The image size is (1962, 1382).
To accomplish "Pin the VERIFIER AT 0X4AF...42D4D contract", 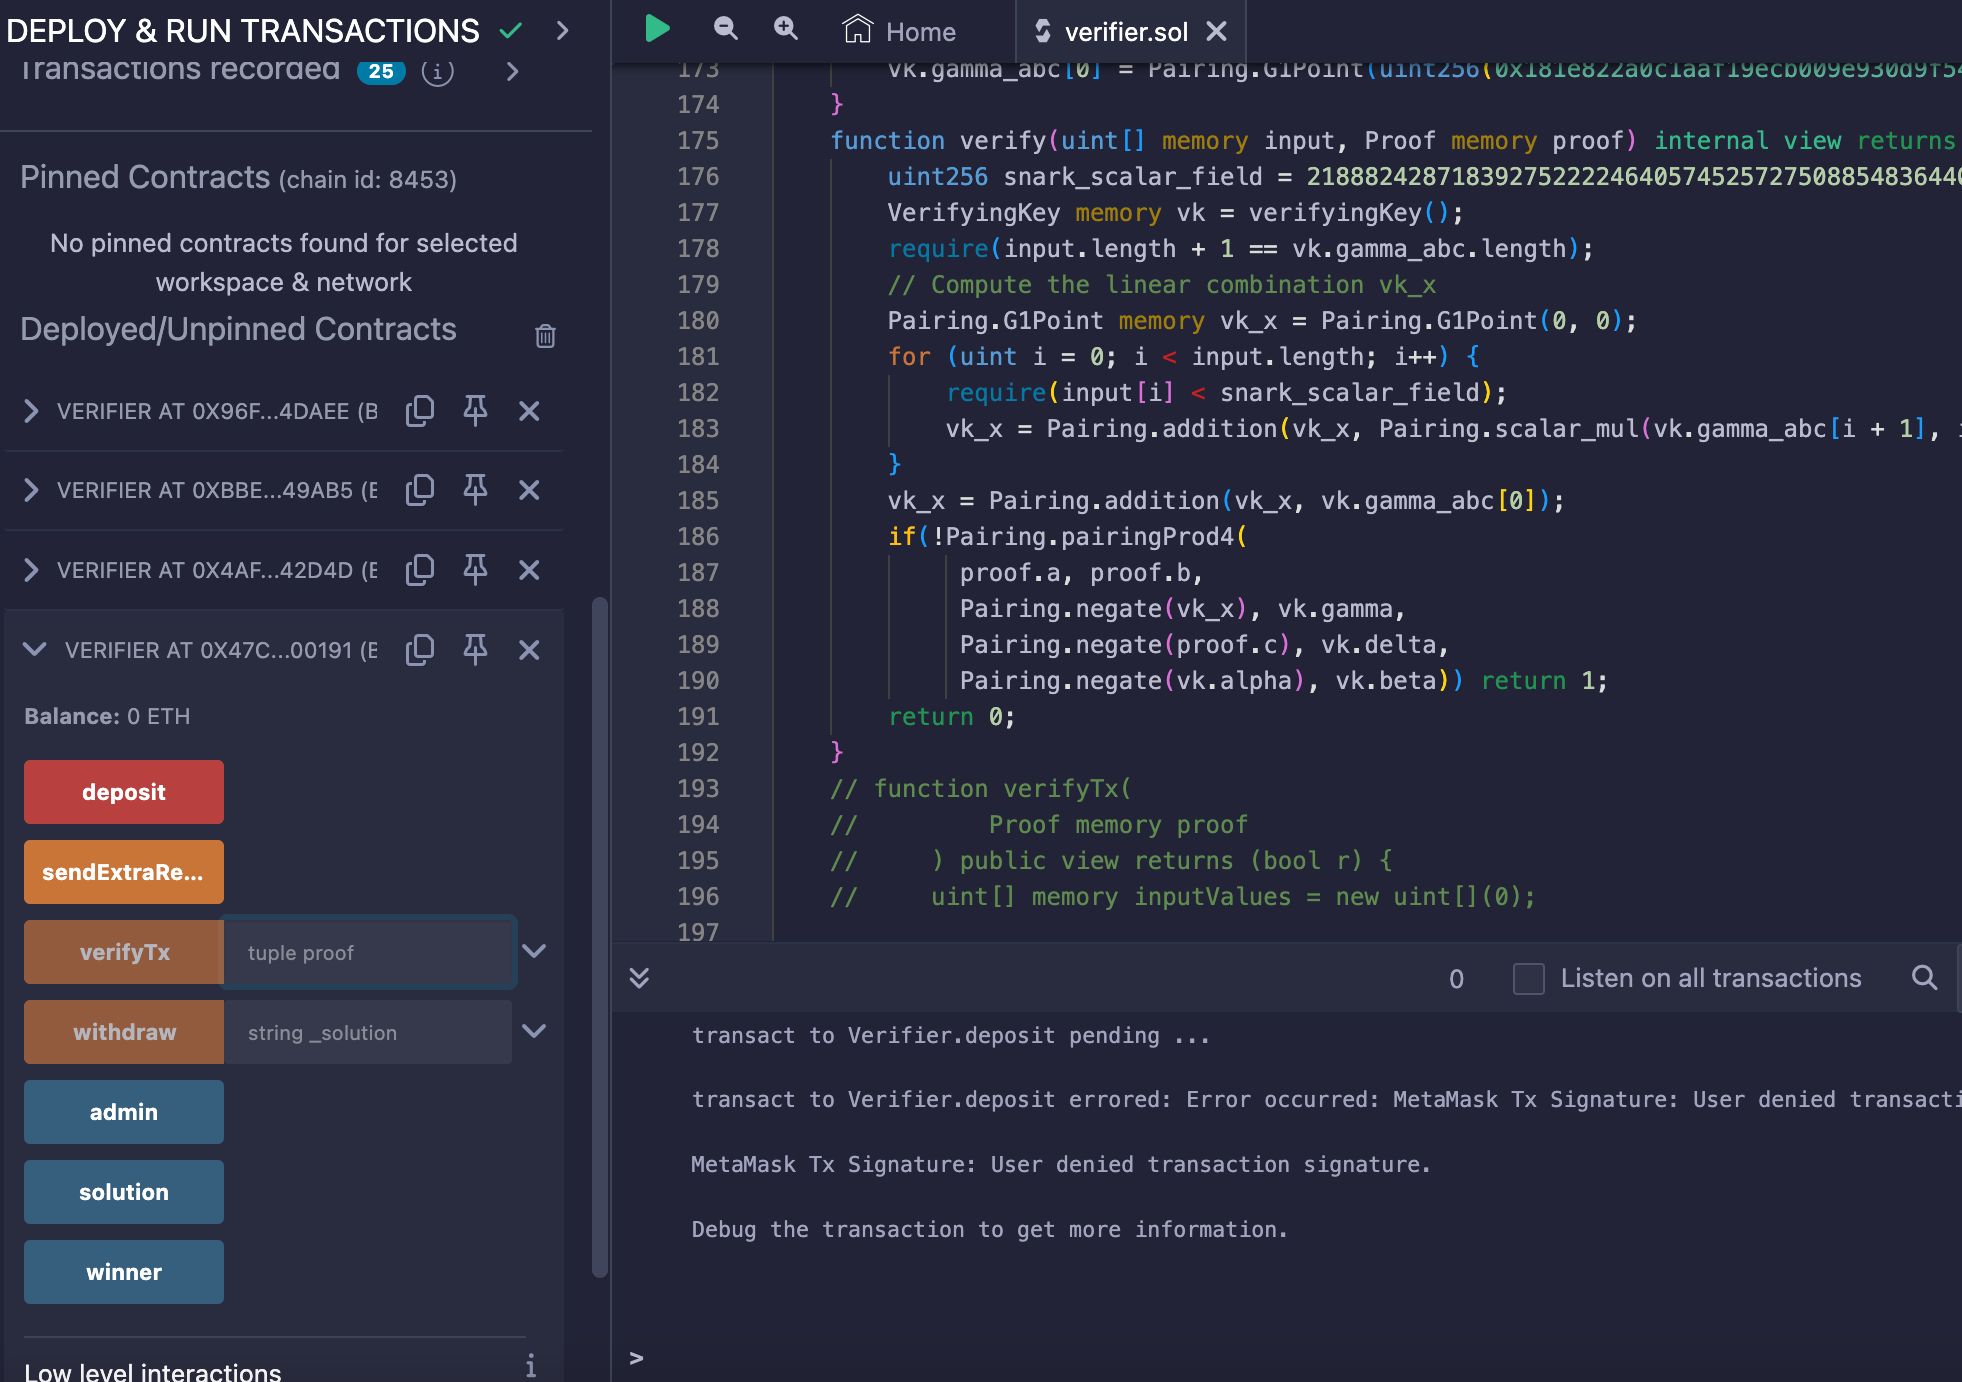I will 475,570.
